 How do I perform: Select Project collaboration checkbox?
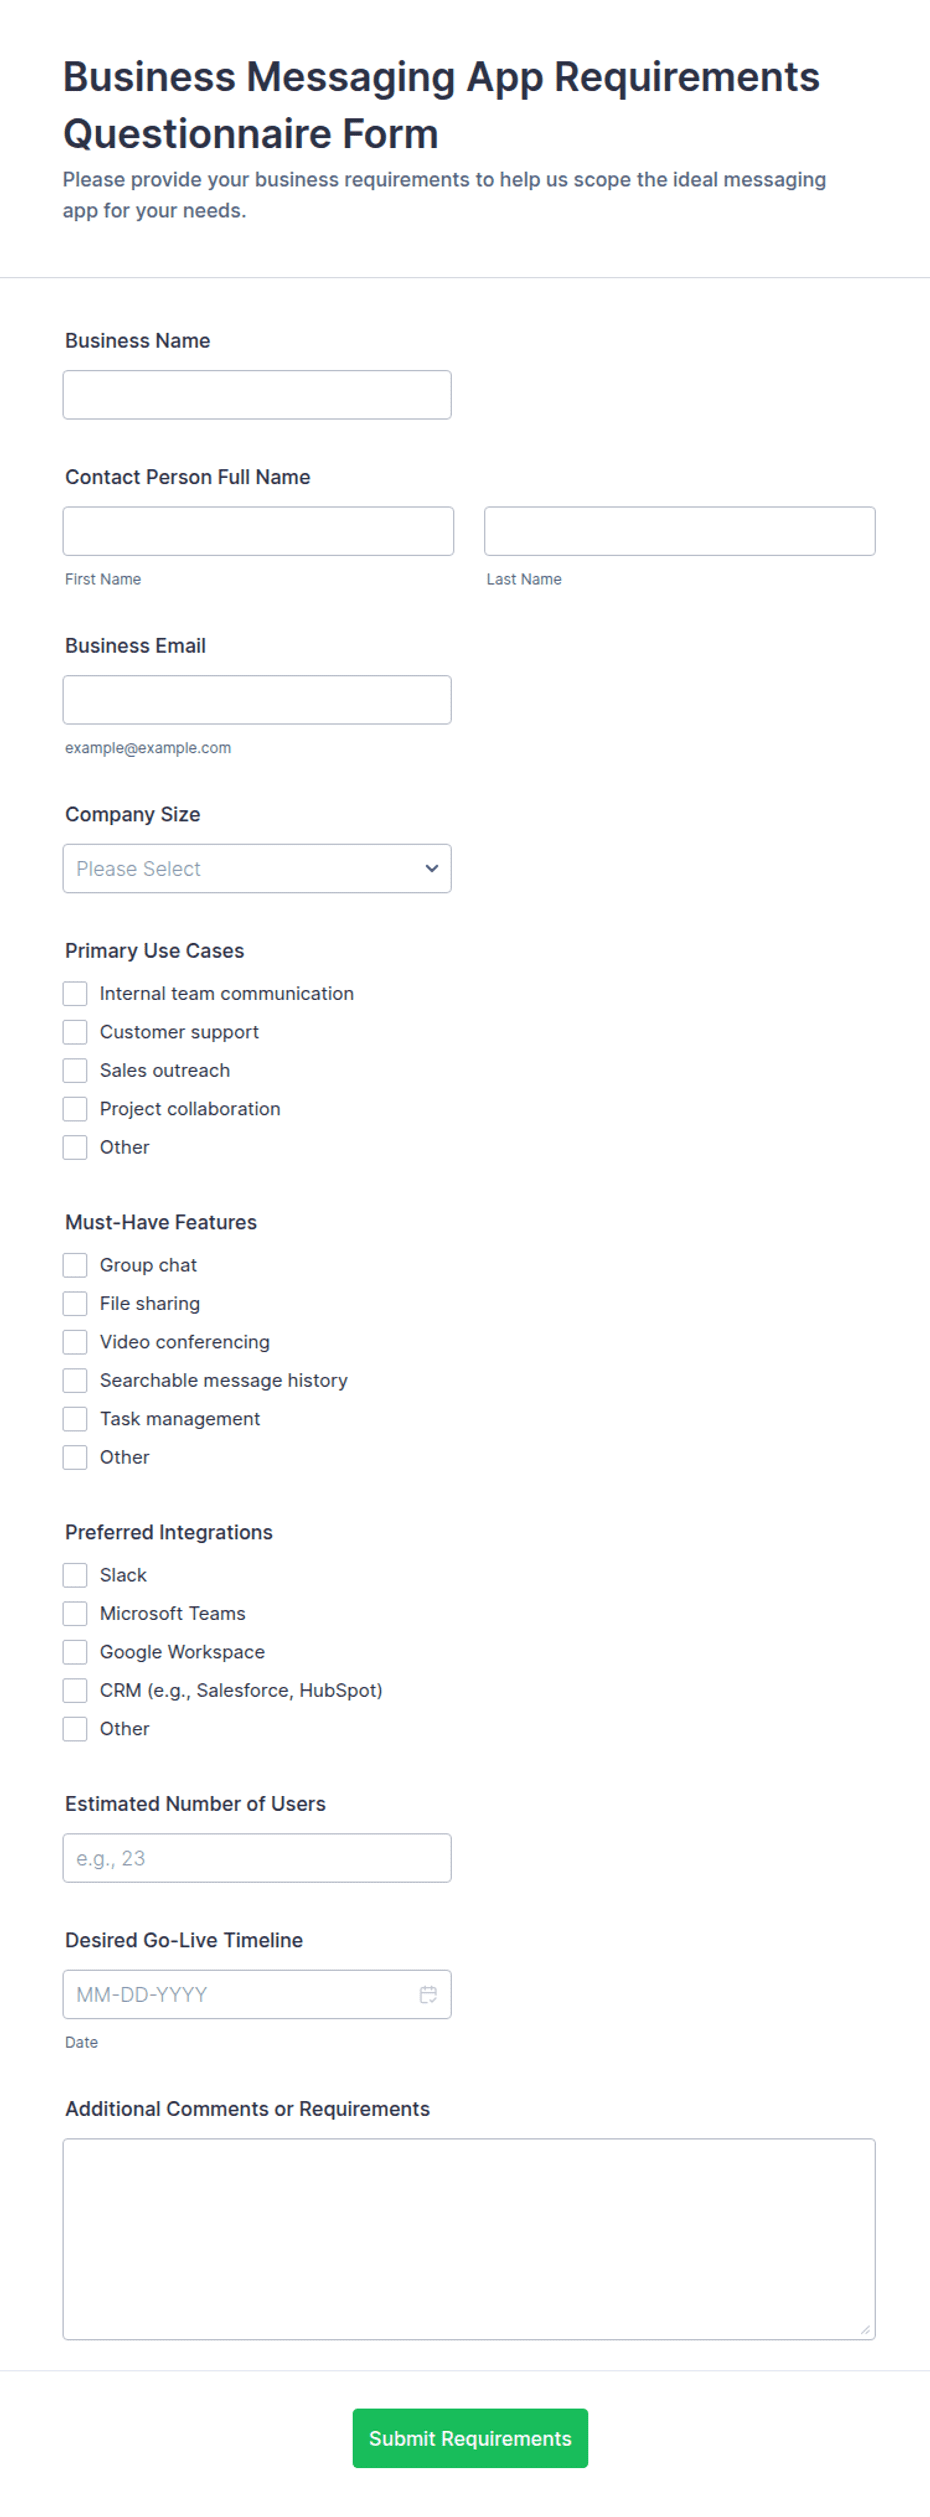pyautogui.click(x=75, y=1109)
